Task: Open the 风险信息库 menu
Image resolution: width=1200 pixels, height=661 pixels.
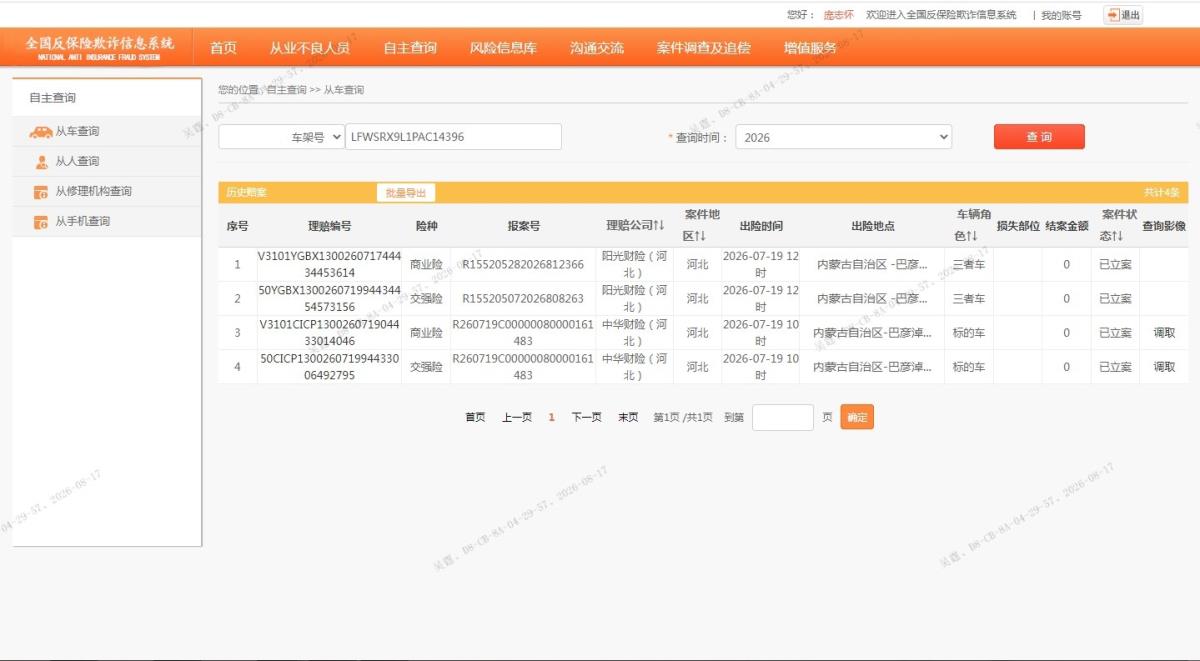Action: point(503,48)
